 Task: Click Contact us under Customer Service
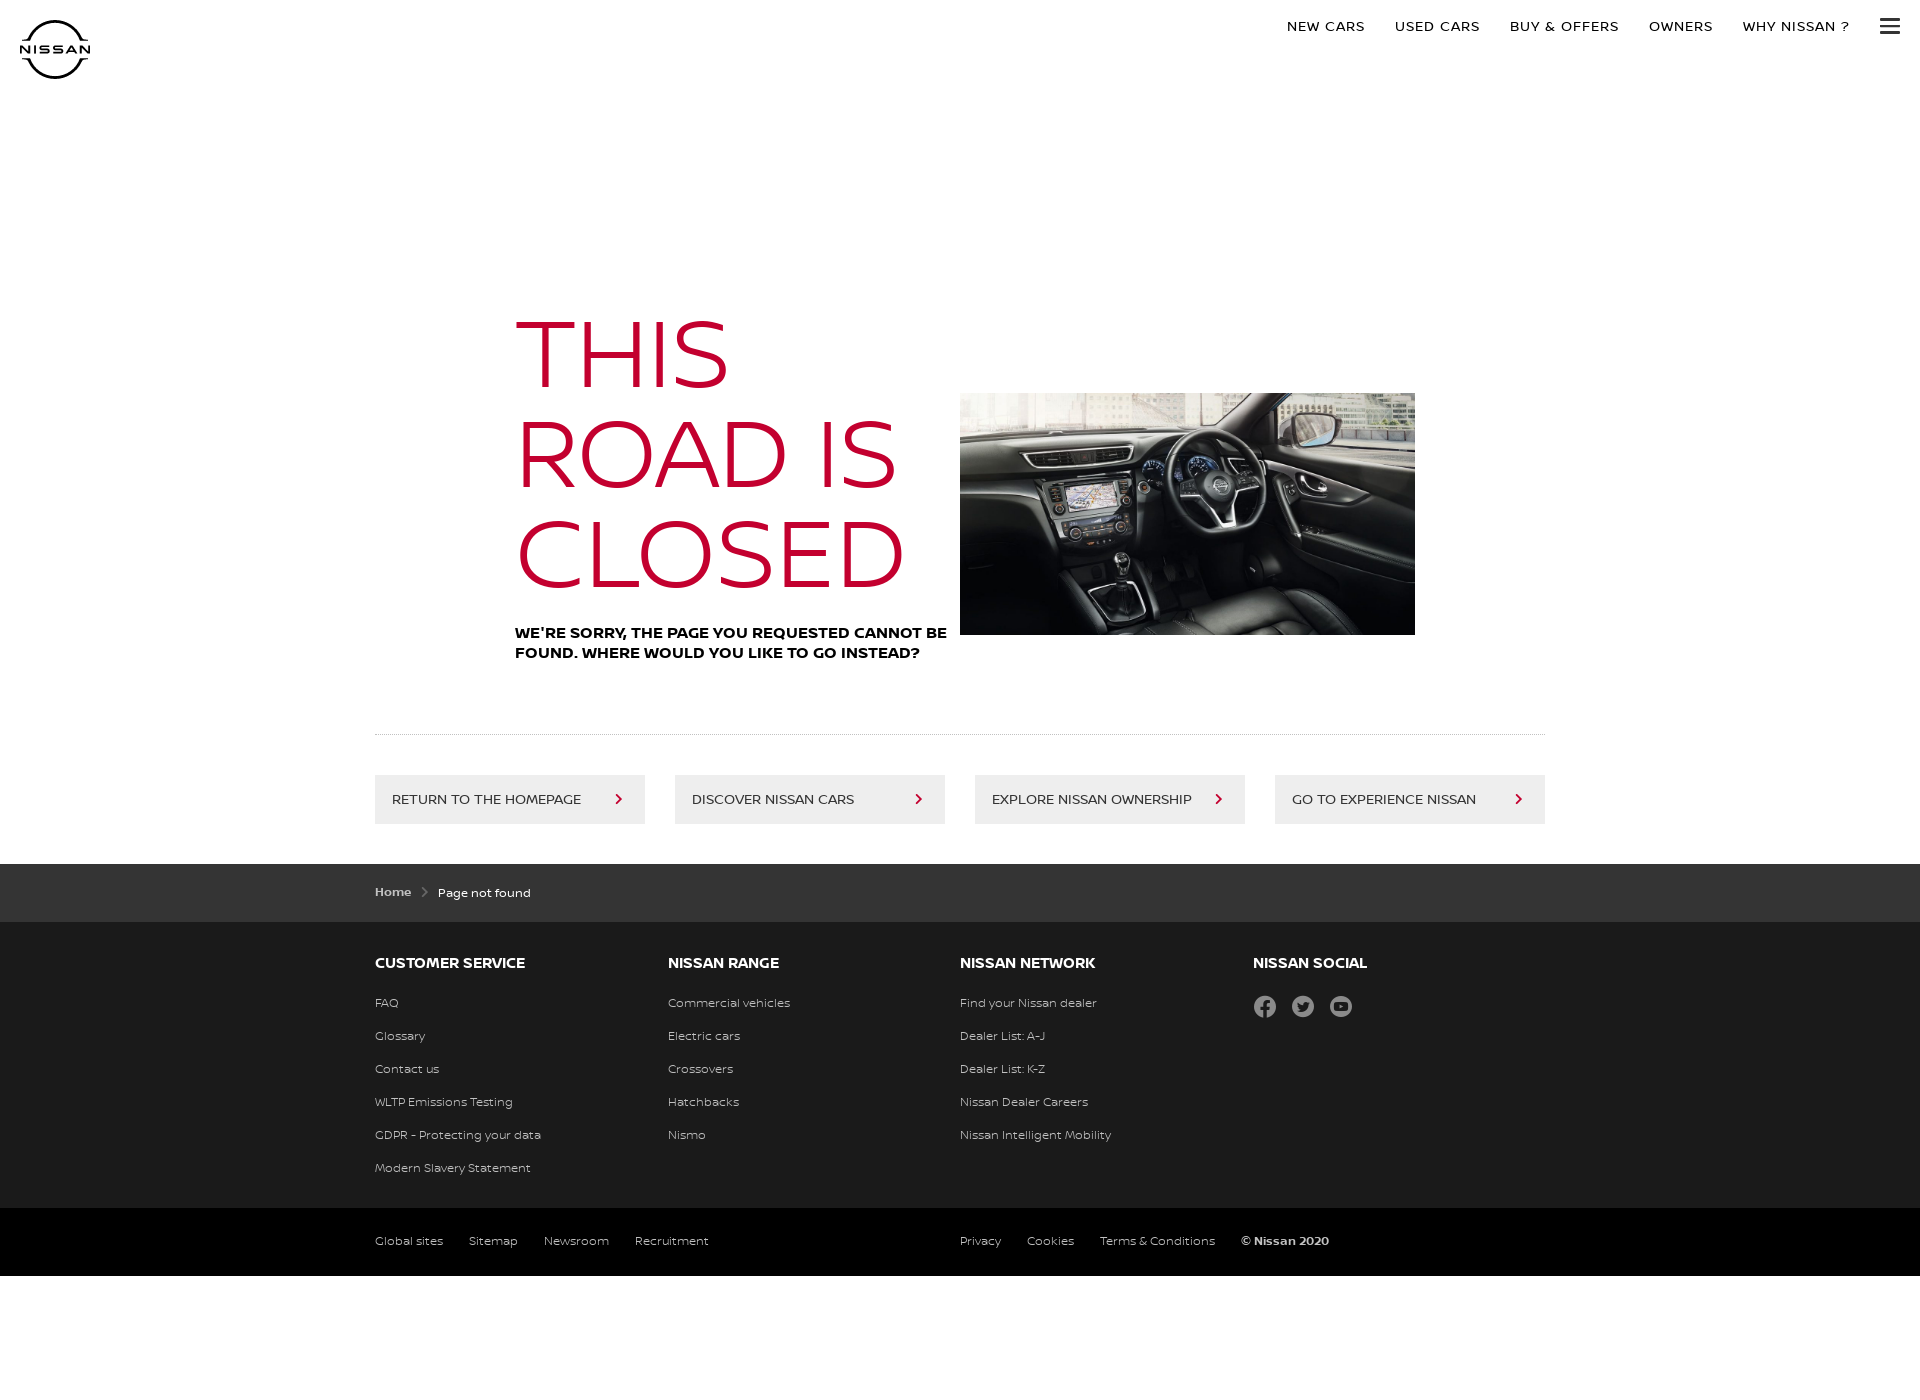click(405, 1069)
